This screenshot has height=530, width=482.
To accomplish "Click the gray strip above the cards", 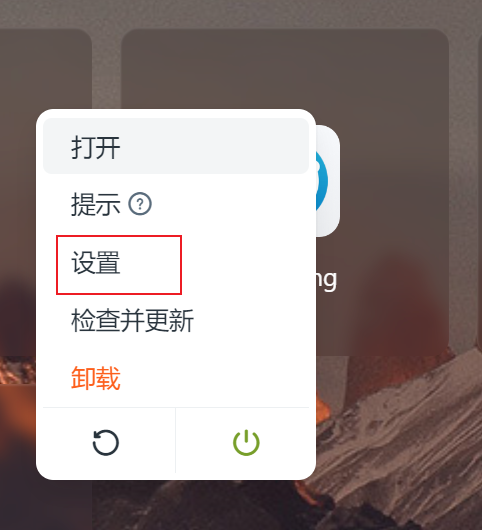I will point(241,14).
